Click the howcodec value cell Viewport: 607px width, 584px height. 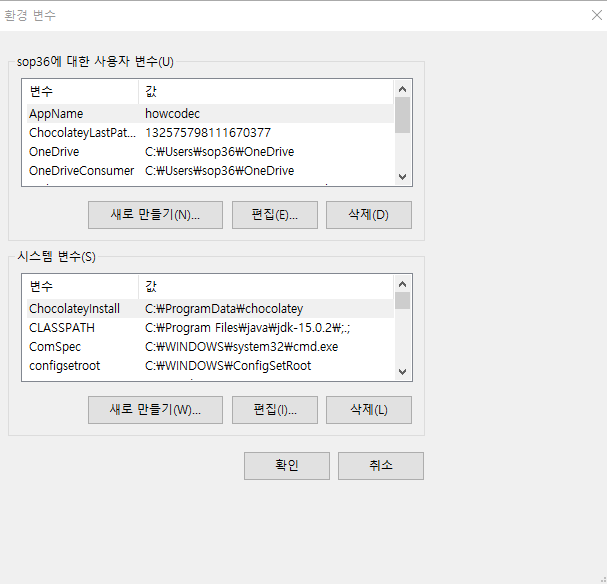coord(173,114)
